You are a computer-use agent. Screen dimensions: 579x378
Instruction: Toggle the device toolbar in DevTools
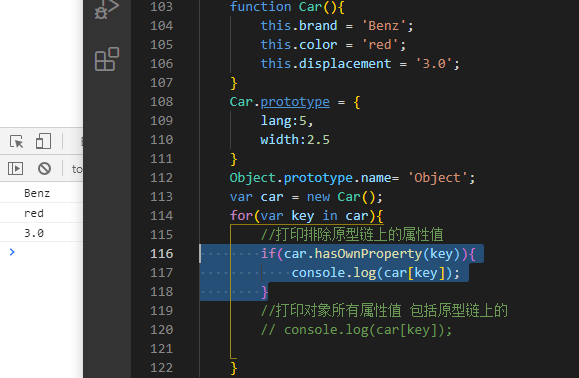pyautogui.click(x=44, y=141)
